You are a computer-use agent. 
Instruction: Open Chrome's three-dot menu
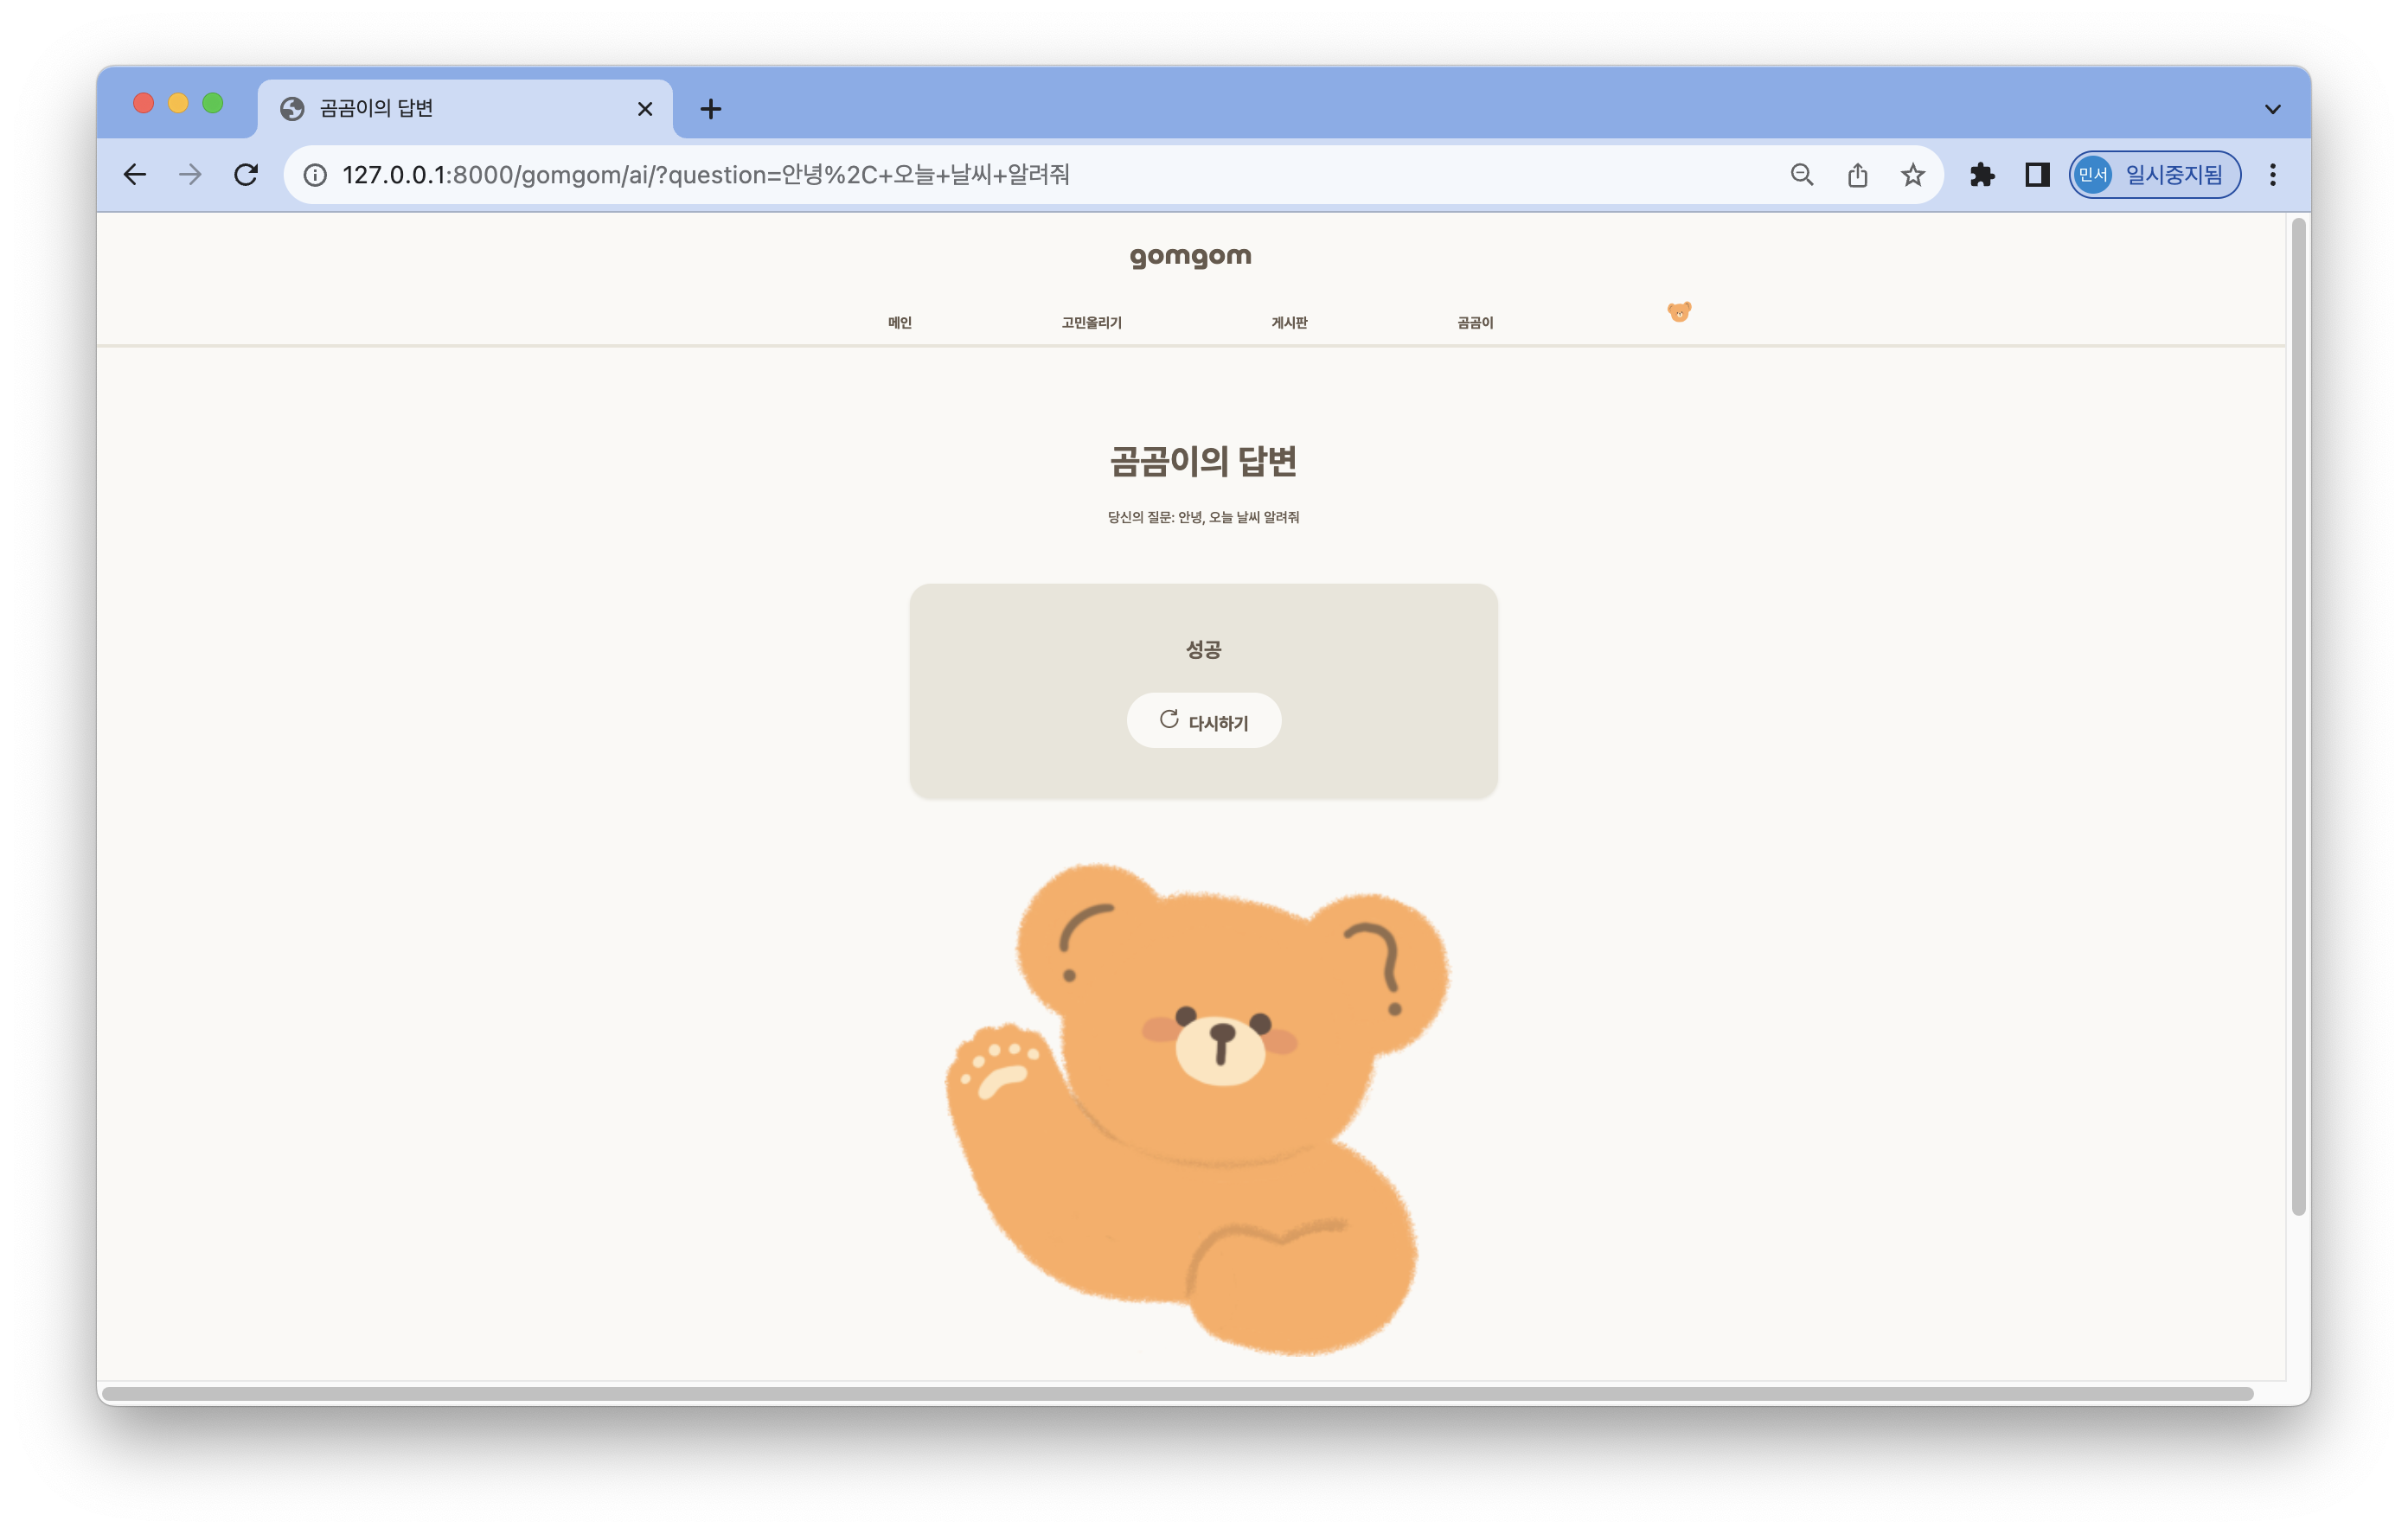click(x=2272, y=175)
